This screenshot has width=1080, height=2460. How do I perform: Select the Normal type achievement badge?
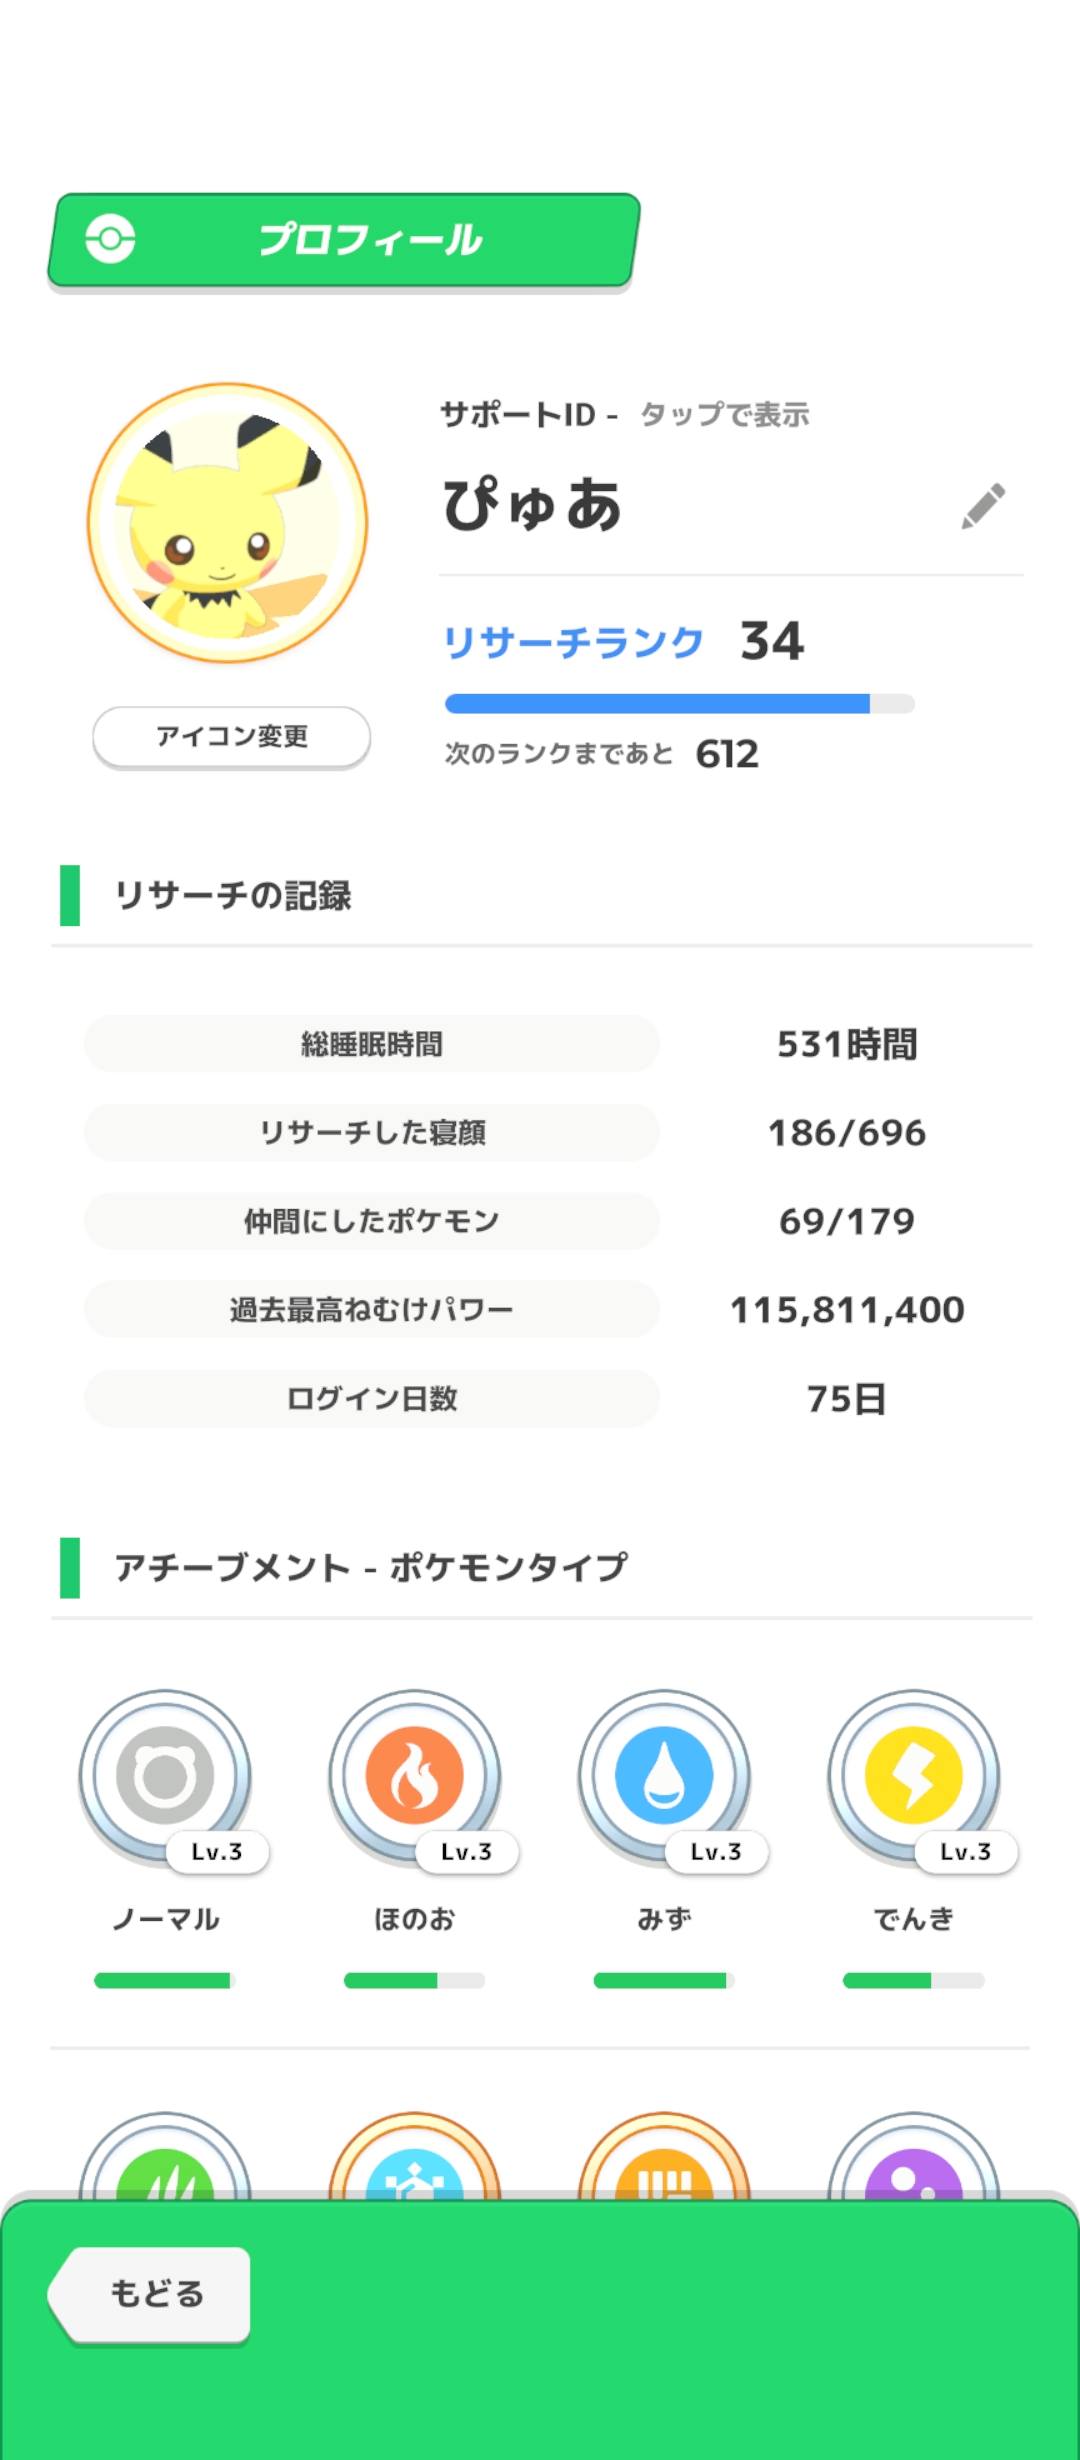click(166, 1776)
